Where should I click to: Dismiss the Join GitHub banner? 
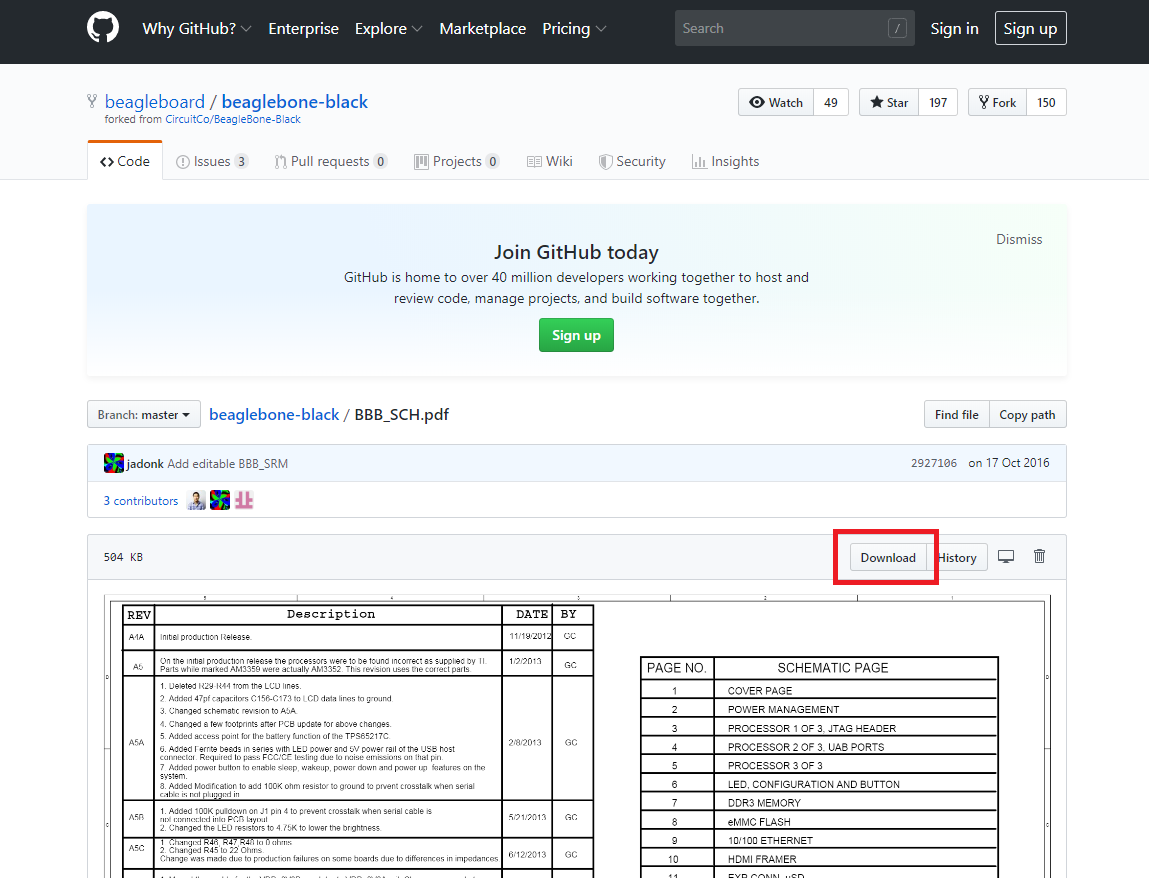[1019, 239]
